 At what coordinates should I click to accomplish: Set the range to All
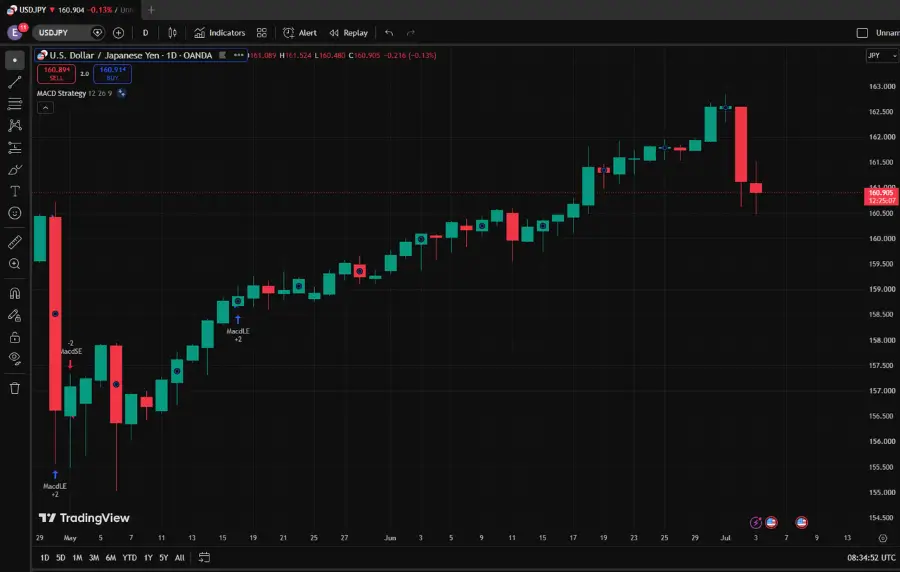pyautogui.click(x=180, y=557)
